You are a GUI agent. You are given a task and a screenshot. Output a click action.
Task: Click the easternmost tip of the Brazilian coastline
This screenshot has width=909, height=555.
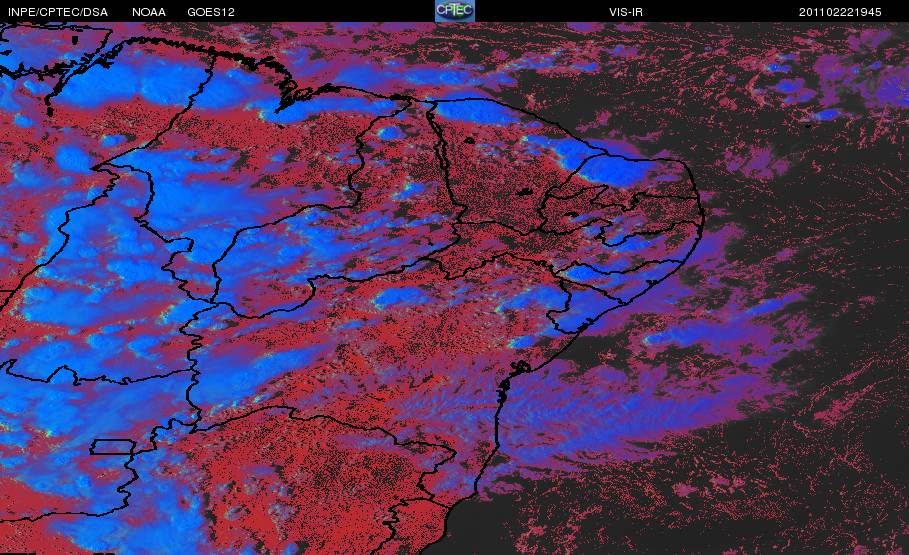point(703,213)
